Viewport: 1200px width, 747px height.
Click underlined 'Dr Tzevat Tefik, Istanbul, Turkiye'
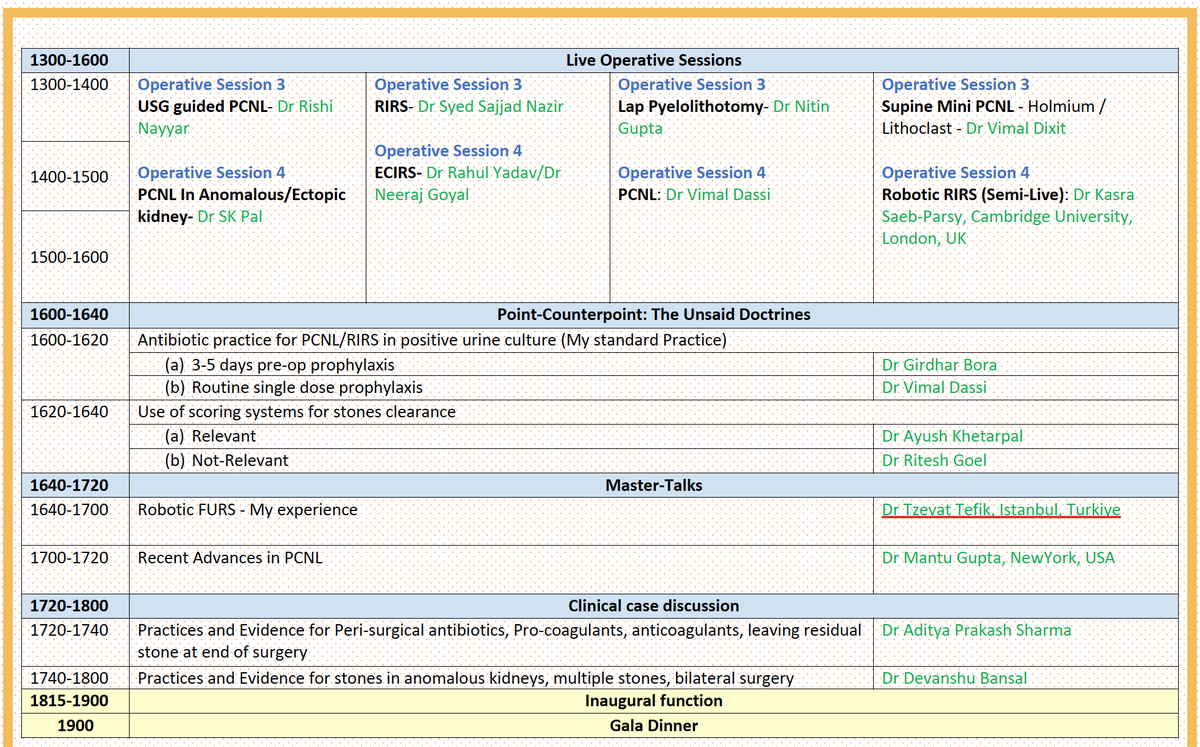coord(1001,509)
